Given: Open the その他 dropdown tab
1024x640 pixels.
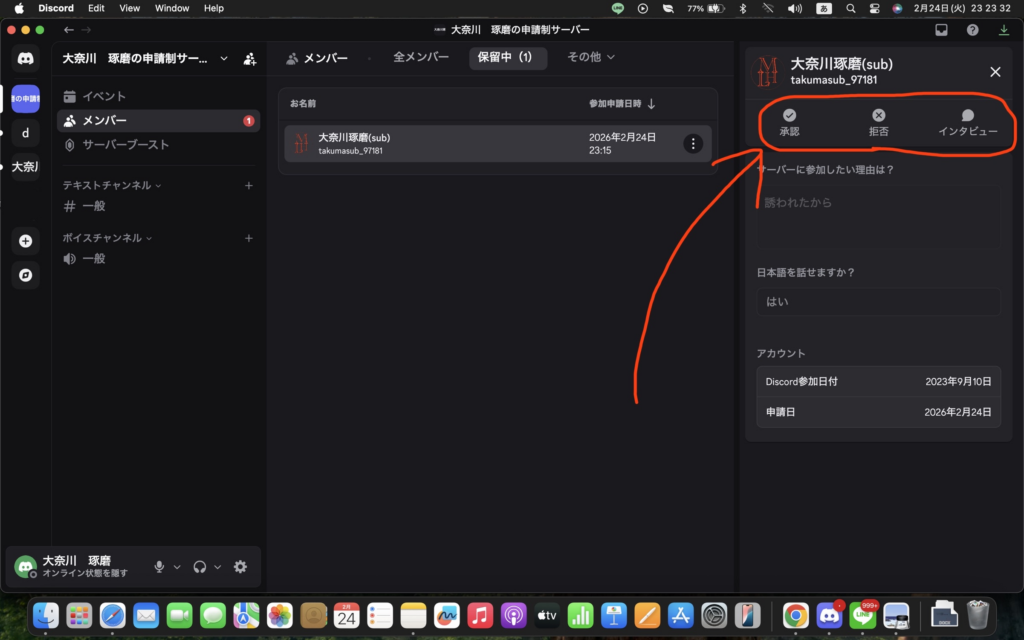Looking at the screenshot, I should pyautogui.click(x=591, y=57).
